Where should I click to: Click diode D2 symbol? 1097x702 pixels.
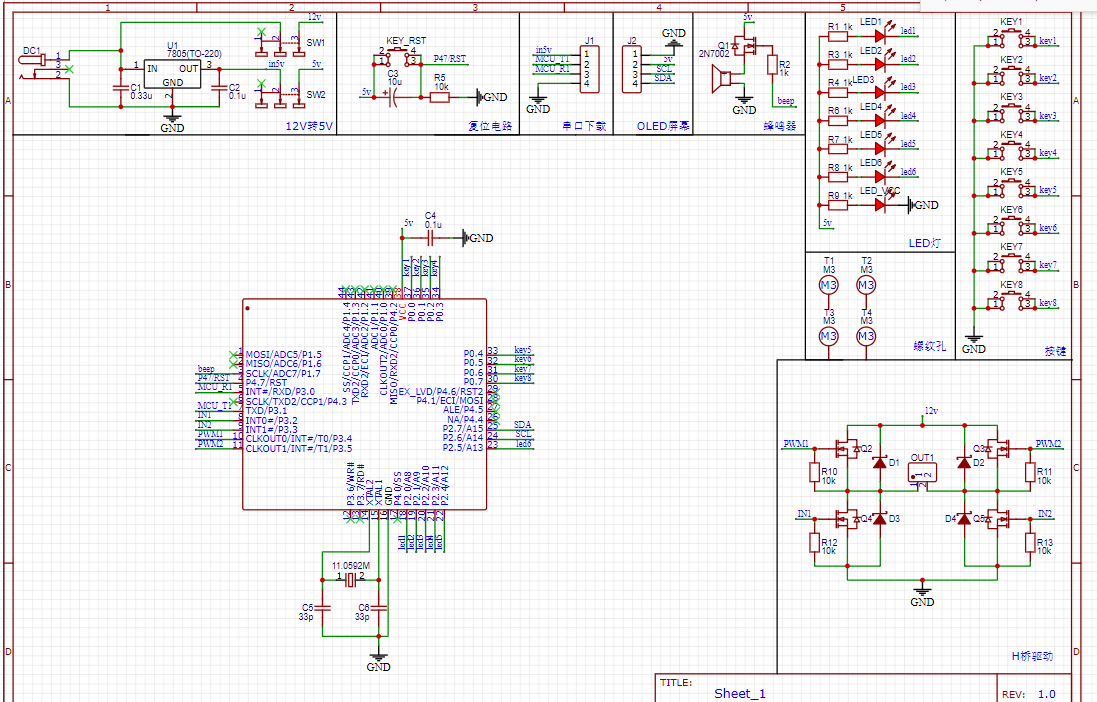click(965, 462)
